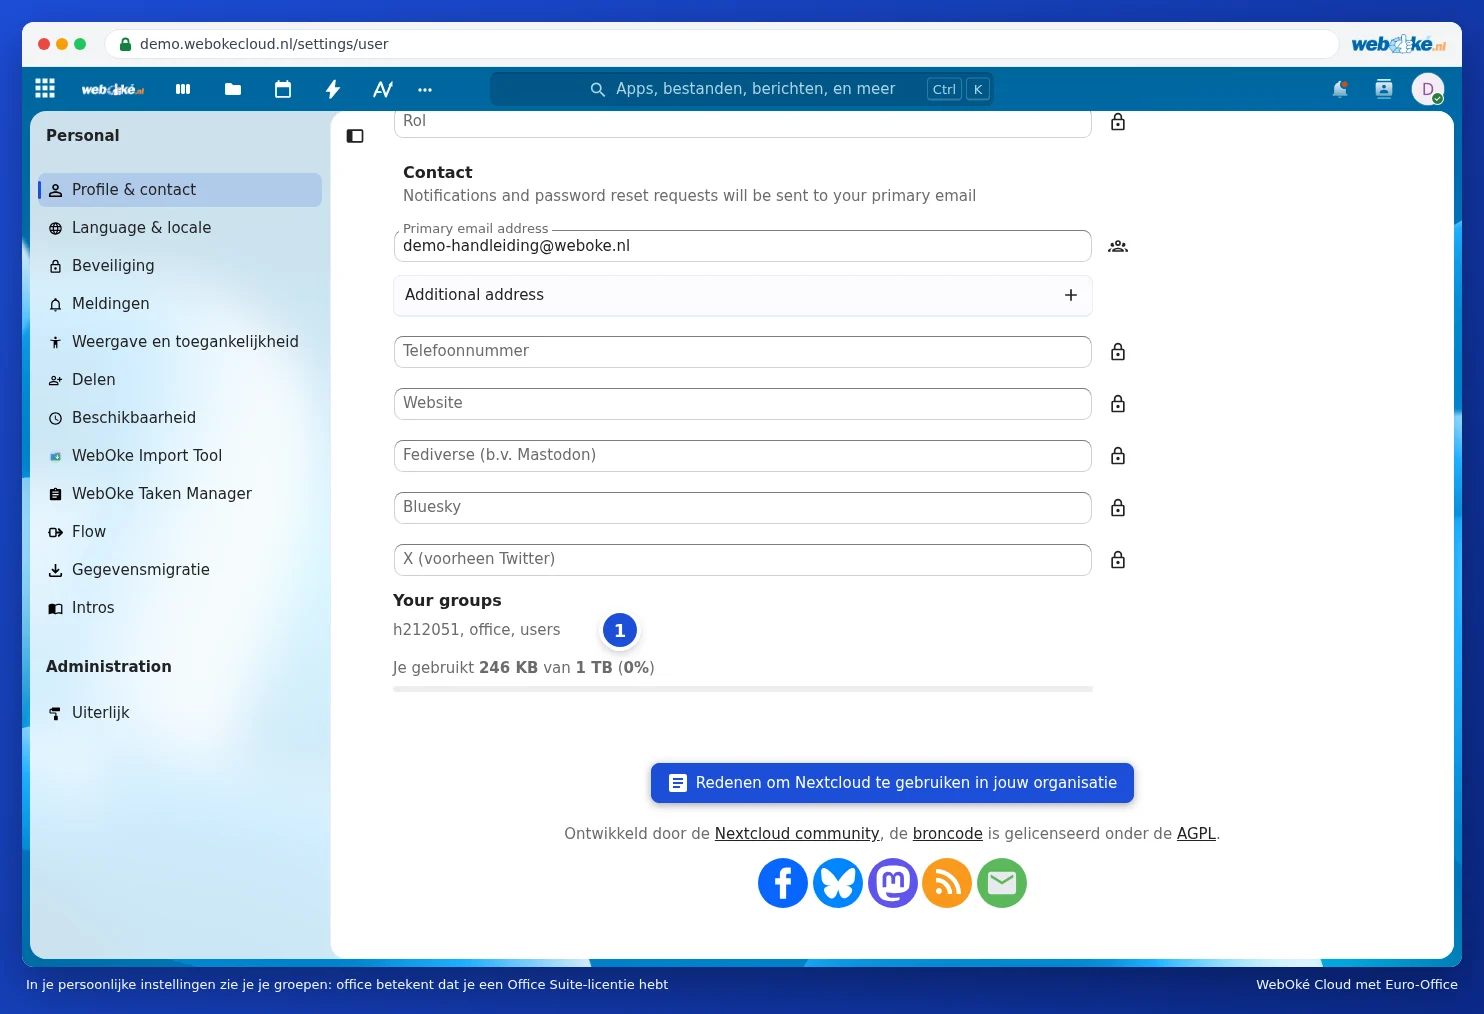Toggle the settings navigation sidebar
The height and width of the screenshot is (1014, 1484).
pyautogui.click(x=355, y=136)
